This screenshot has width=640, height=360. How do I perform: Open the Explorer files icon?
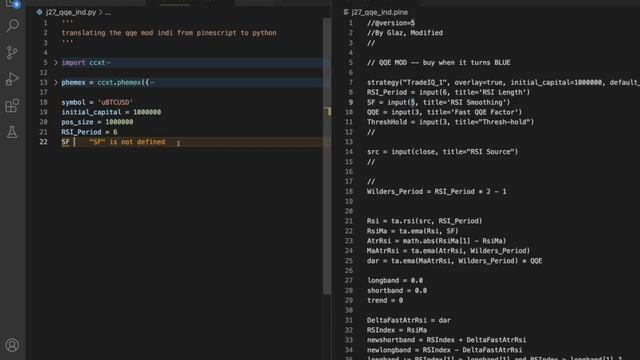12,4
